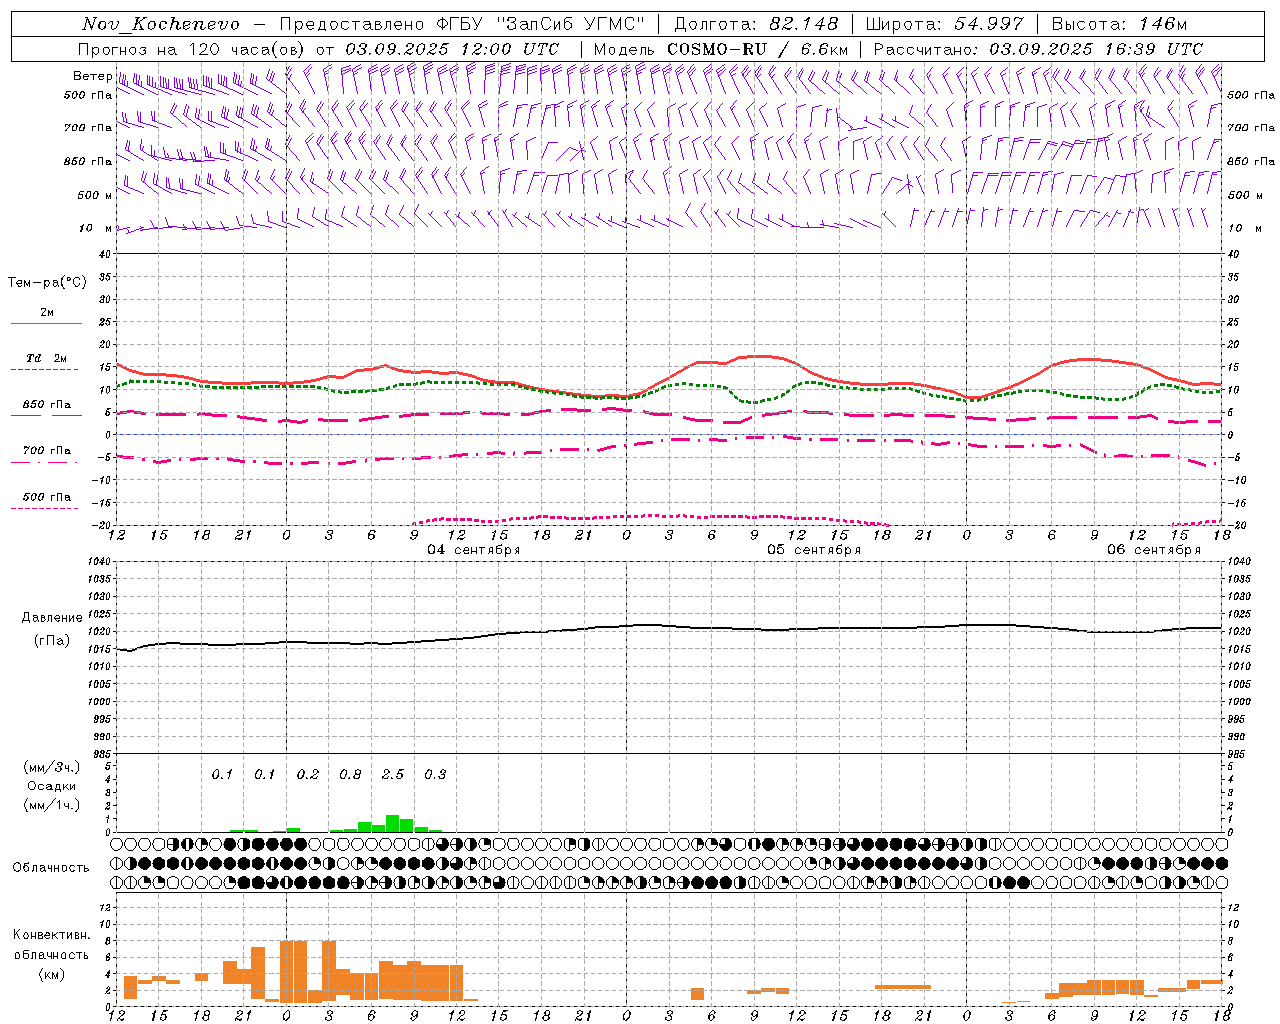The height and width of the screenshot is (1024, 1280).
Task: Select the 0.3 precipitation amount value
Action: (x=435, y=774)
